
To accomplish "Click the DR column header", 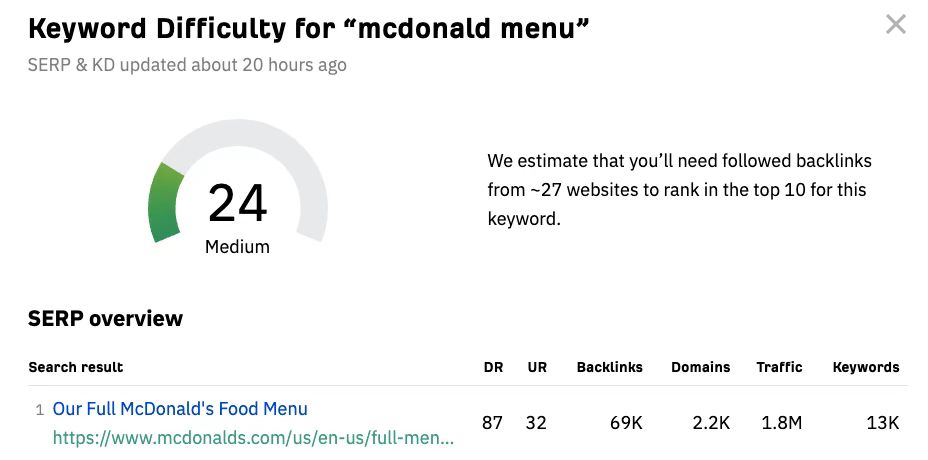I will [x=493, y=367].
